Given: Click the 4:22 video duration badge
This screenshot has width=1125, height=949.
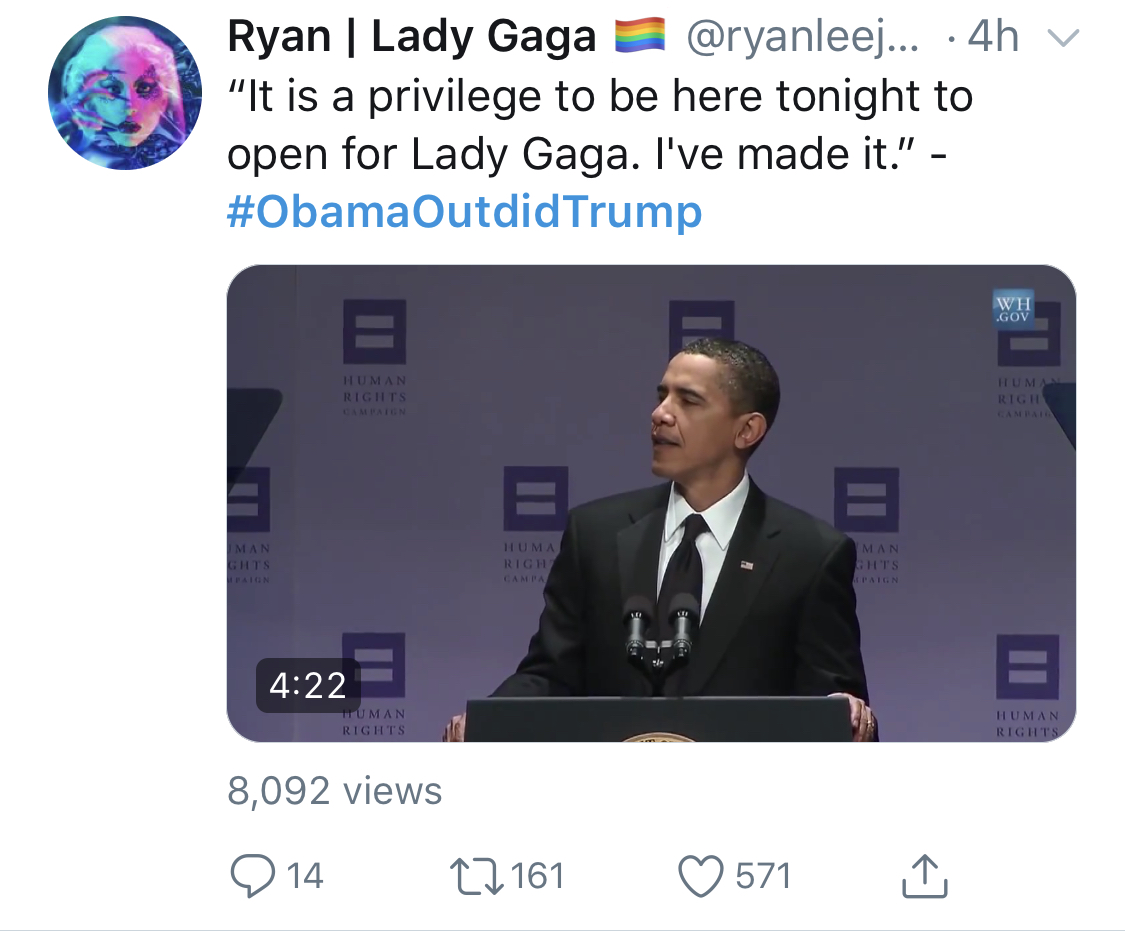Looking at the screenshot, I should [308, 685].
